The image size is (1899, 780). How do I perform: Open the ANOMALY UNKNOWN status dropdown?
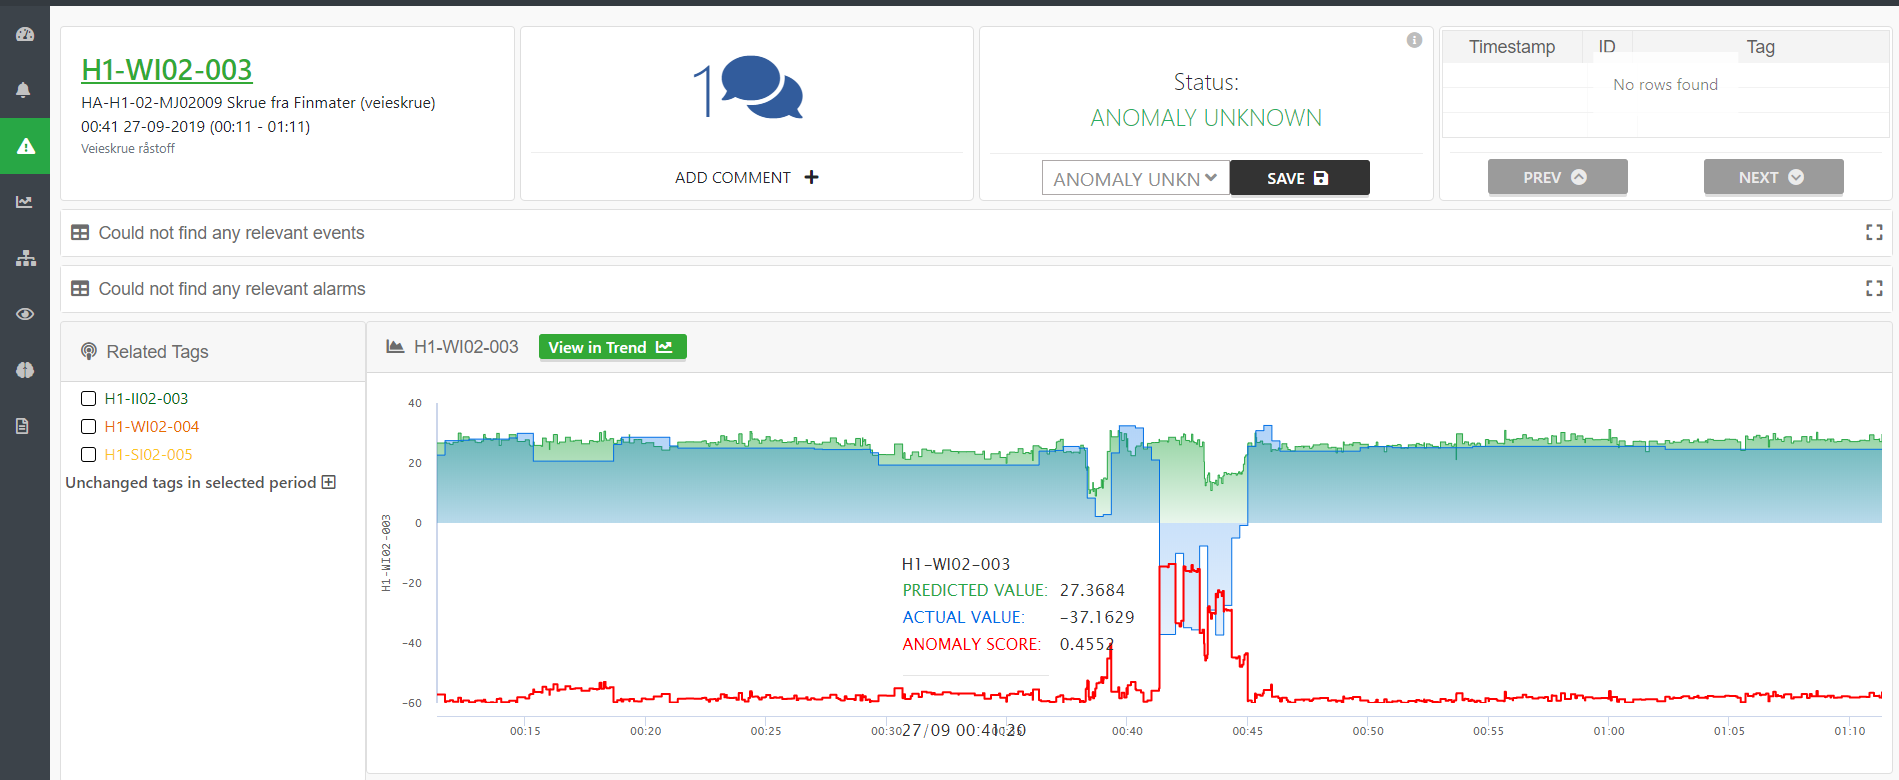[x=1135, y=178]
